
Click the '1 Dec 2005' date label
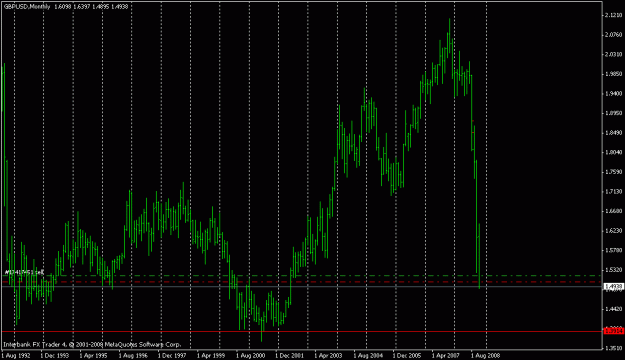(407, 355)
